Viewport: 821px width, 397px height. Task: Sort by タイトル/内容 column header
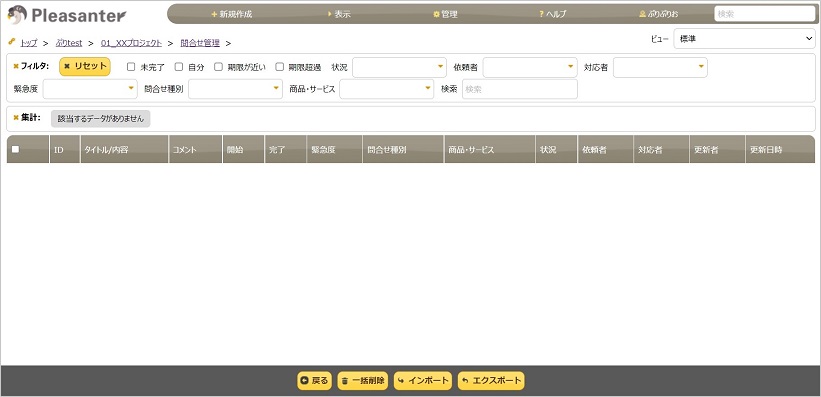[x=125, y=149]
